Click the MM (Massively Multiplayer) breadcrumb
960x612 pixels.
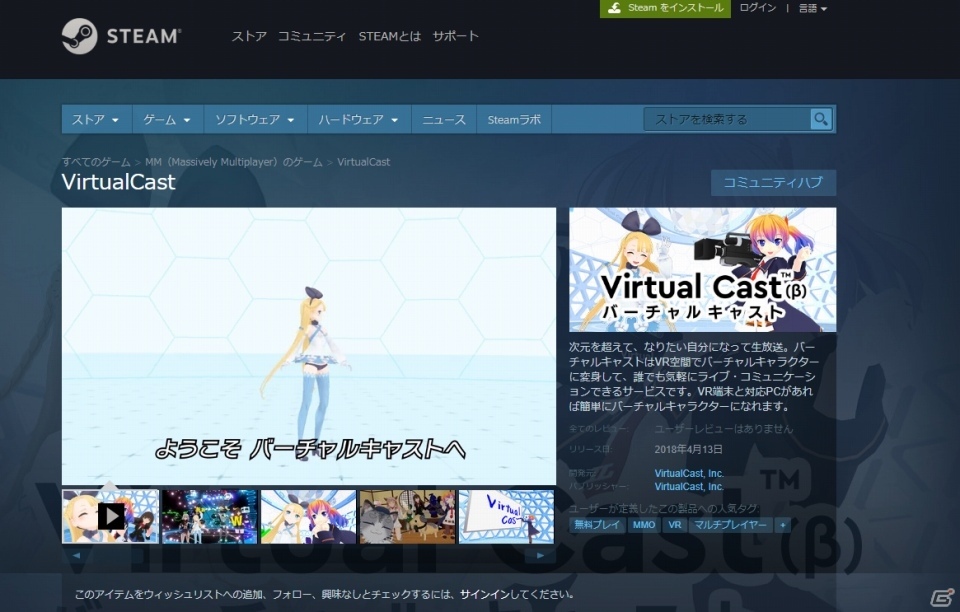(x=233, y=162)
